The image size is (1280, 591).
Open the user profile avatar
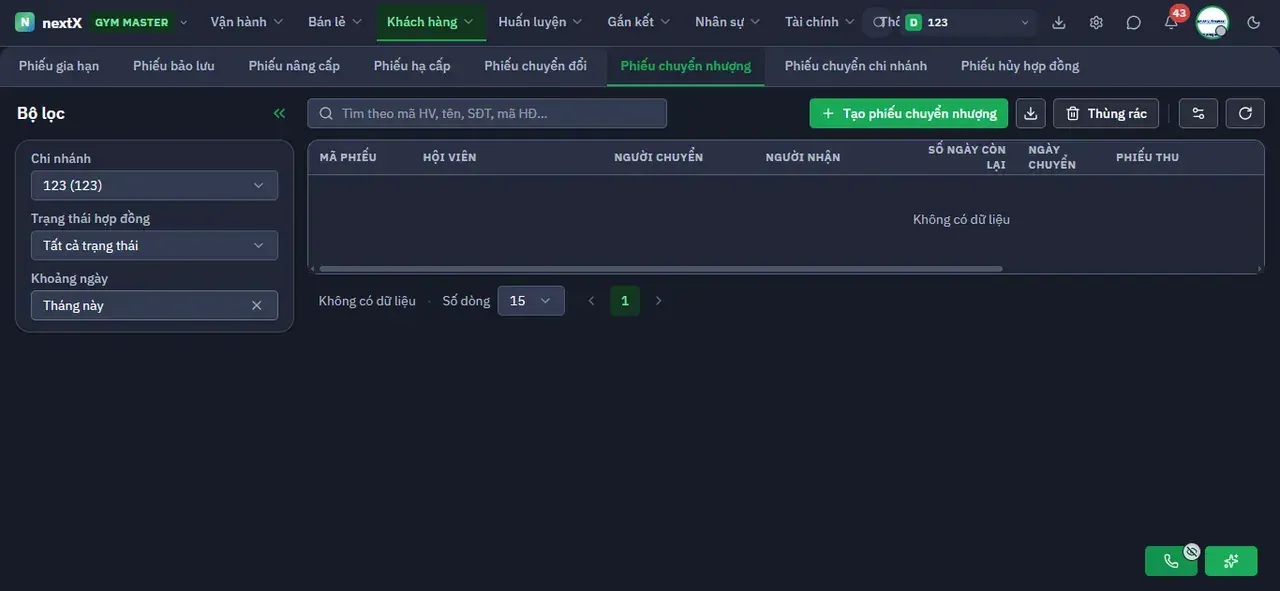click(x=1212, y=22)
